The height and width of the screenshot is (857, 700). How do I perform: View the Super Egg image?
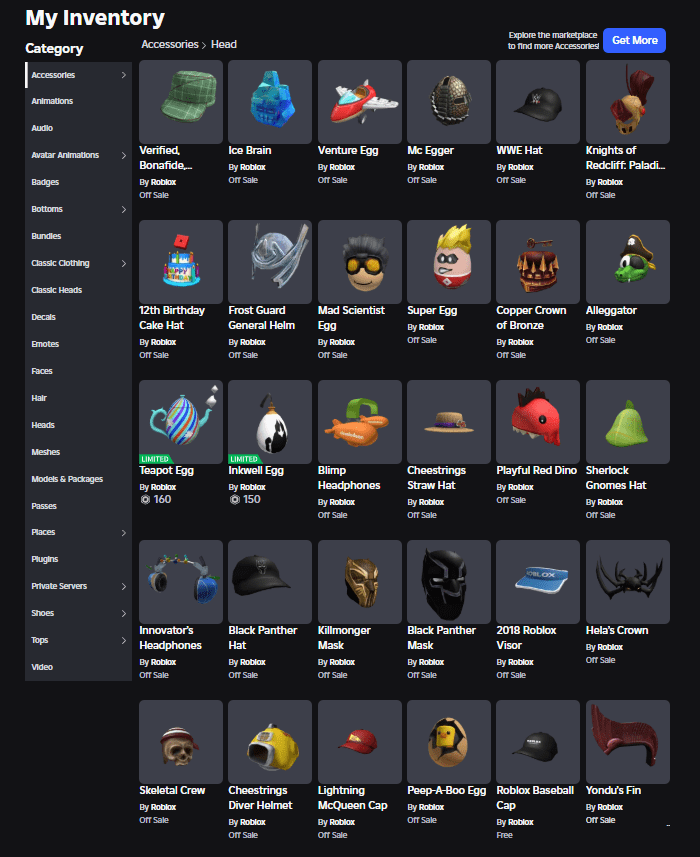[x=449, y=262]
